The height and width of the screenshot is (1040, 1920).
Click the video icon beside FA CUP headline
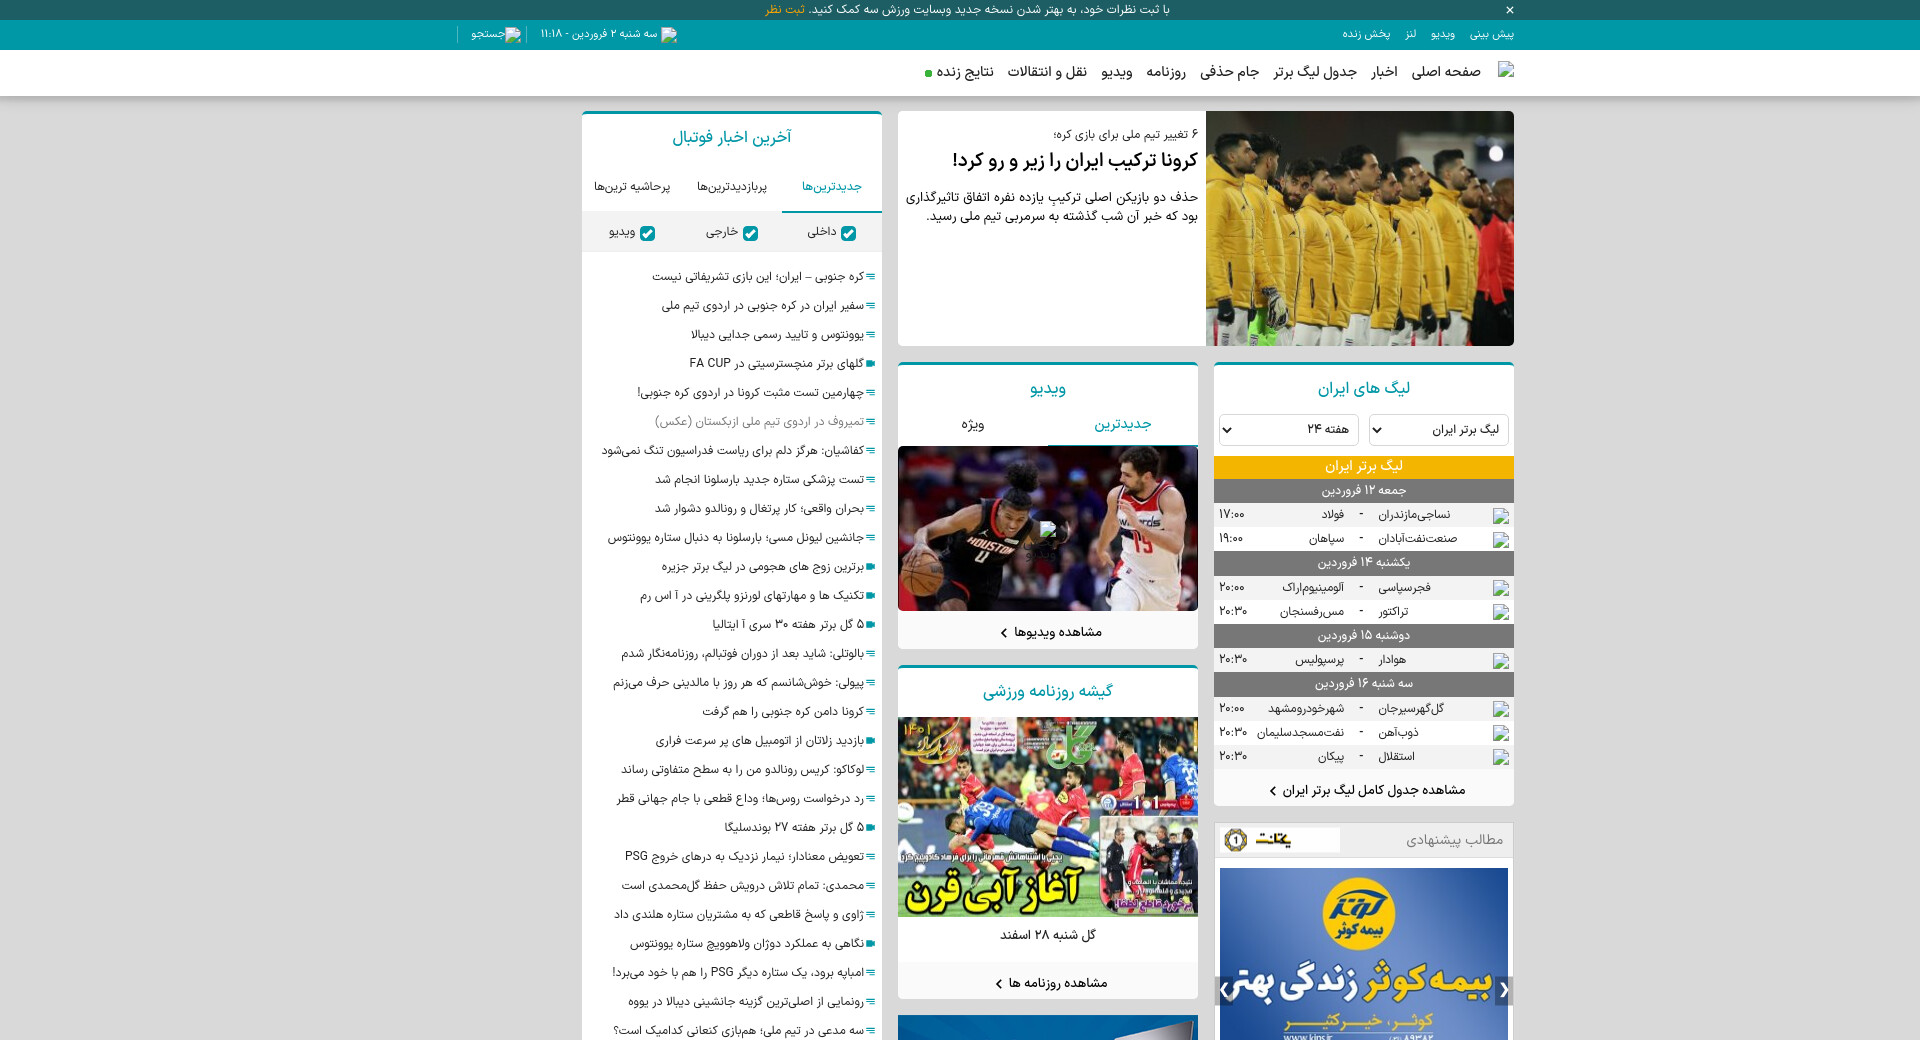point(871,364)
